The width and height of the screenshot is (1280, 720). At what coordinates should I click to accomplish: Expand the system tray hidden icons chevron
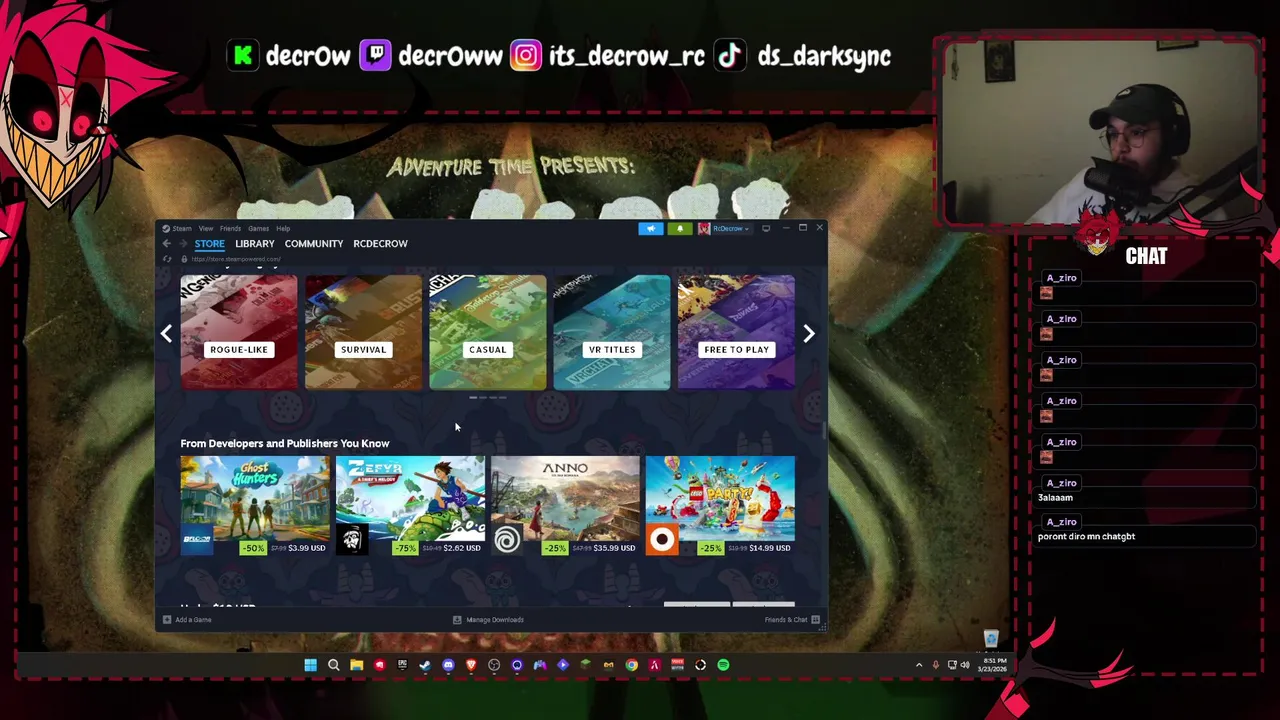click(919, 665)
